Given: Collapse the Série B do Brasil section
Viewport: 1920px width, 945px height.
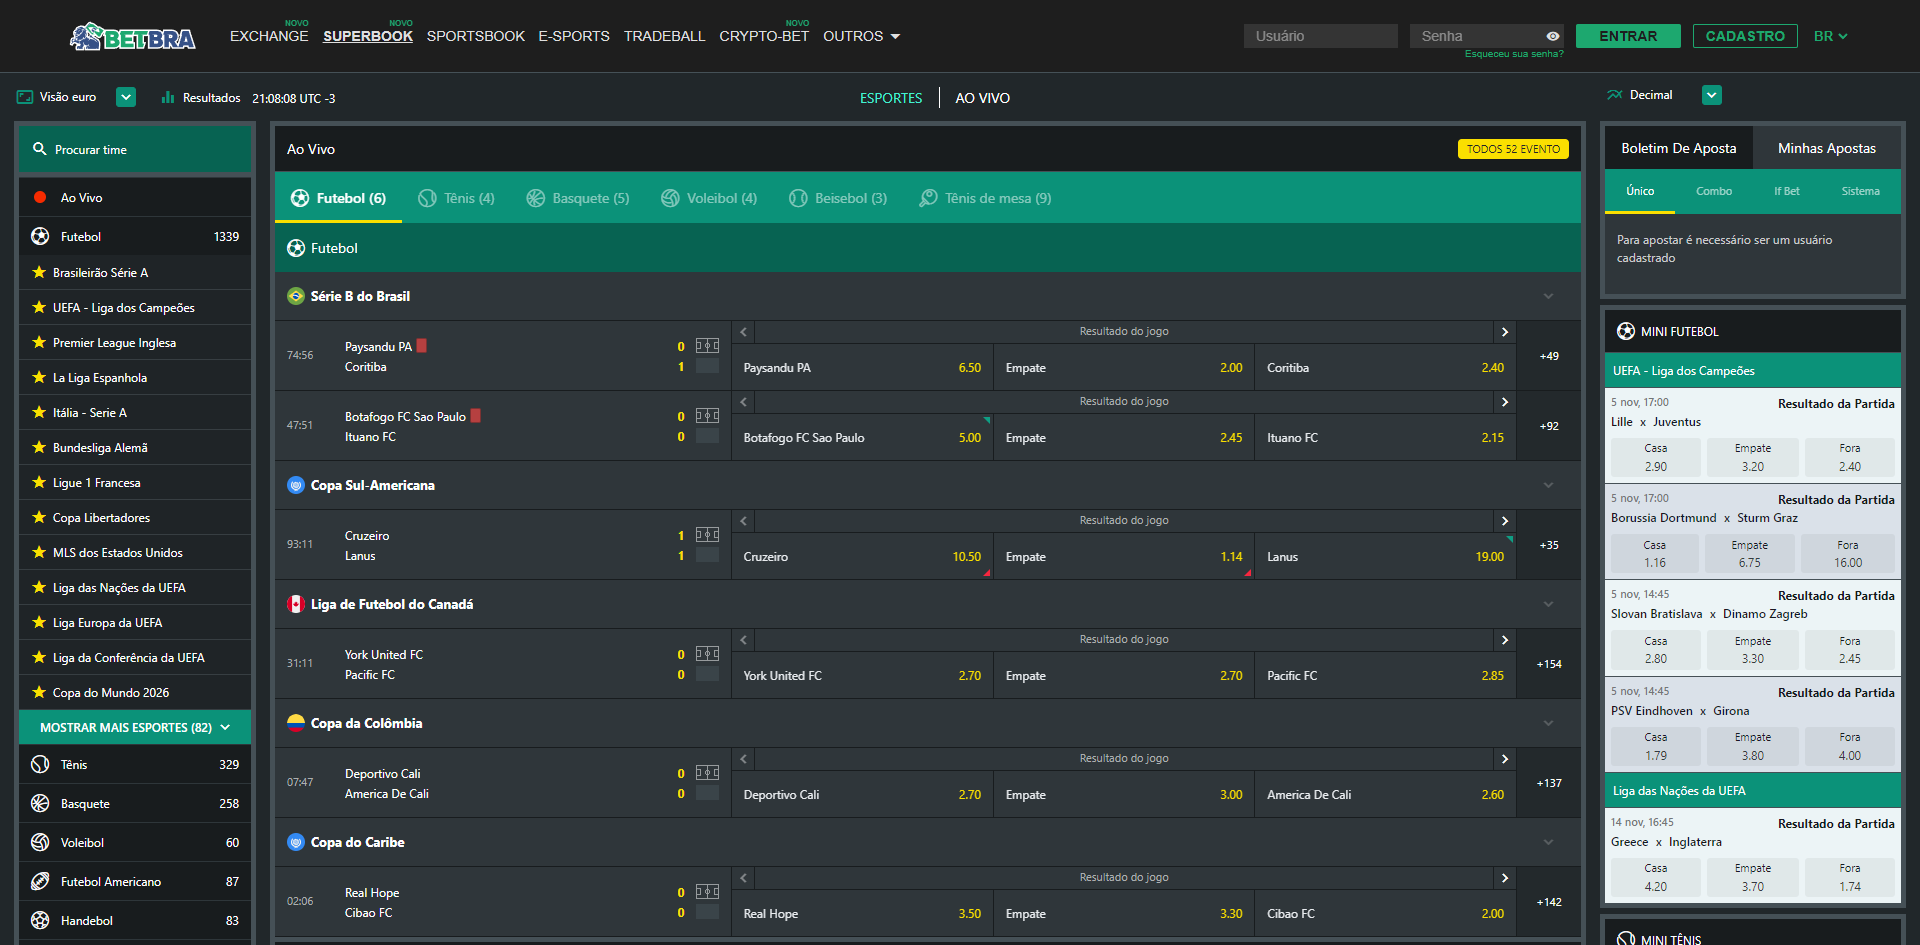Looking at the screenshot, I should tap(1548, 296).
